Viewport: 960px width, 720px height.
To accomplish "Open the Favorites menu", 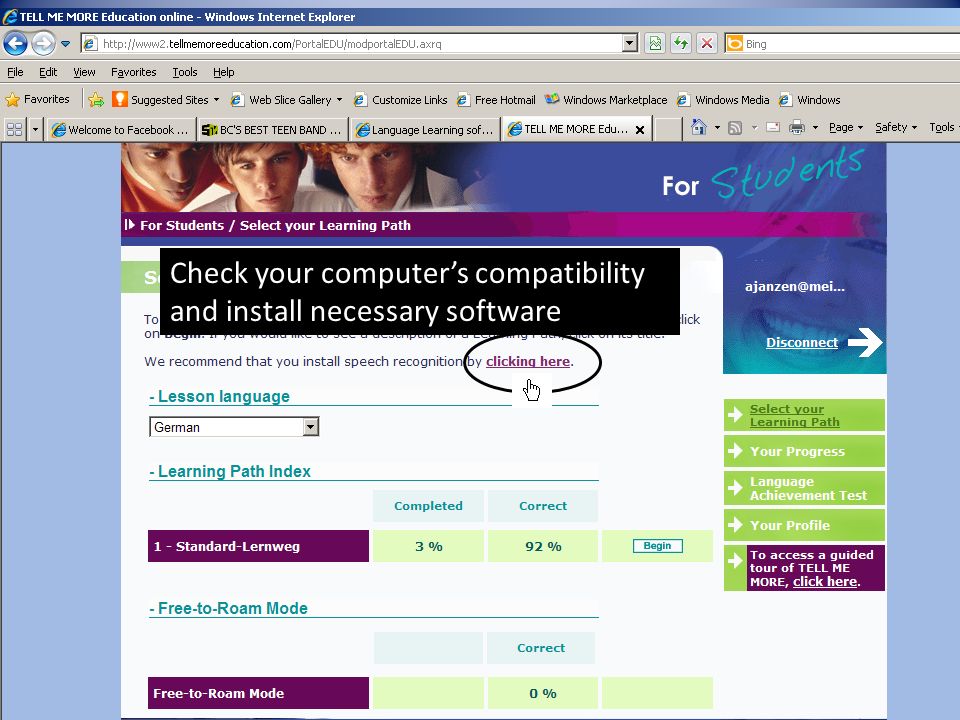I will click(x=133, y=72).
